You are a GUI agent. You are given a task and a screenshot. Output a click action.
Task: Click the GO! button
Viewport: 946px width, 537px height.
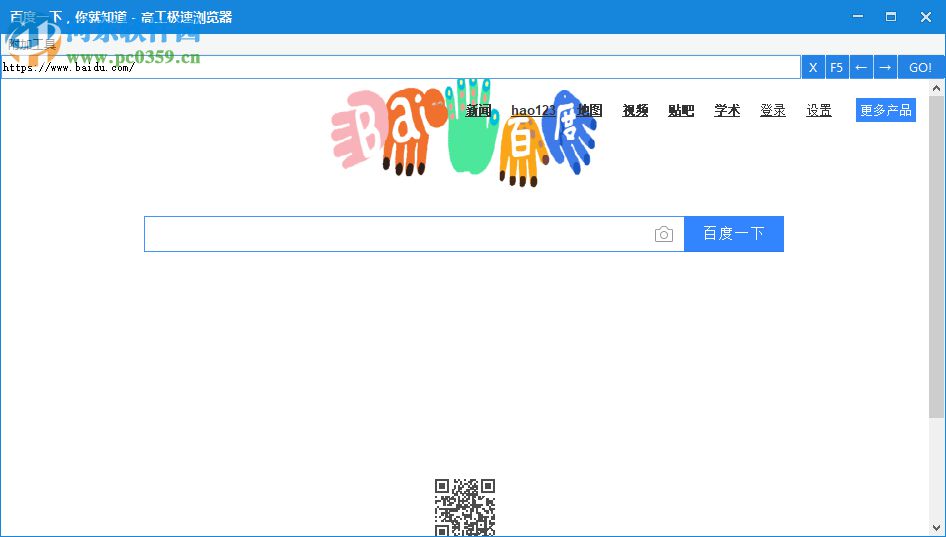[x=921, y=68]
